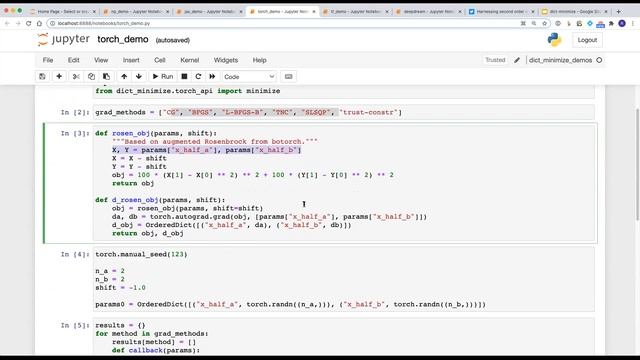Open the Help menu
640x360 pixels.
(x=259, y=60)
